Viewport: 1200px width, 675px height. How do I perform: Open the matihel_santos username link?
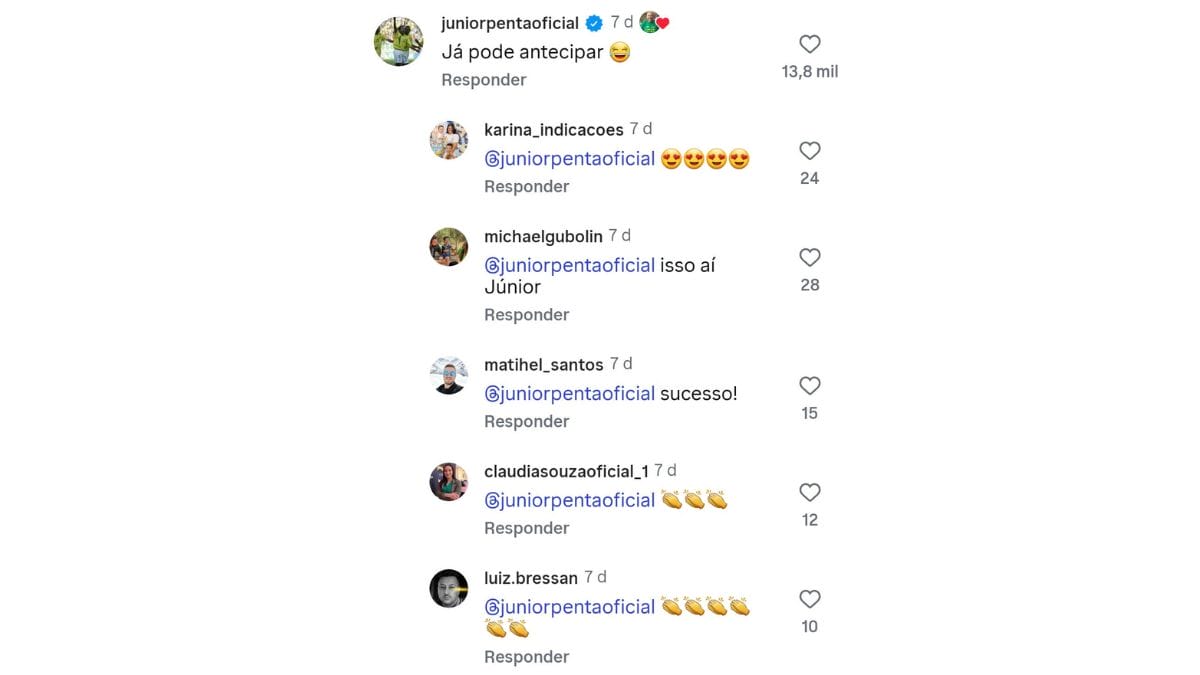coord(543,365)
